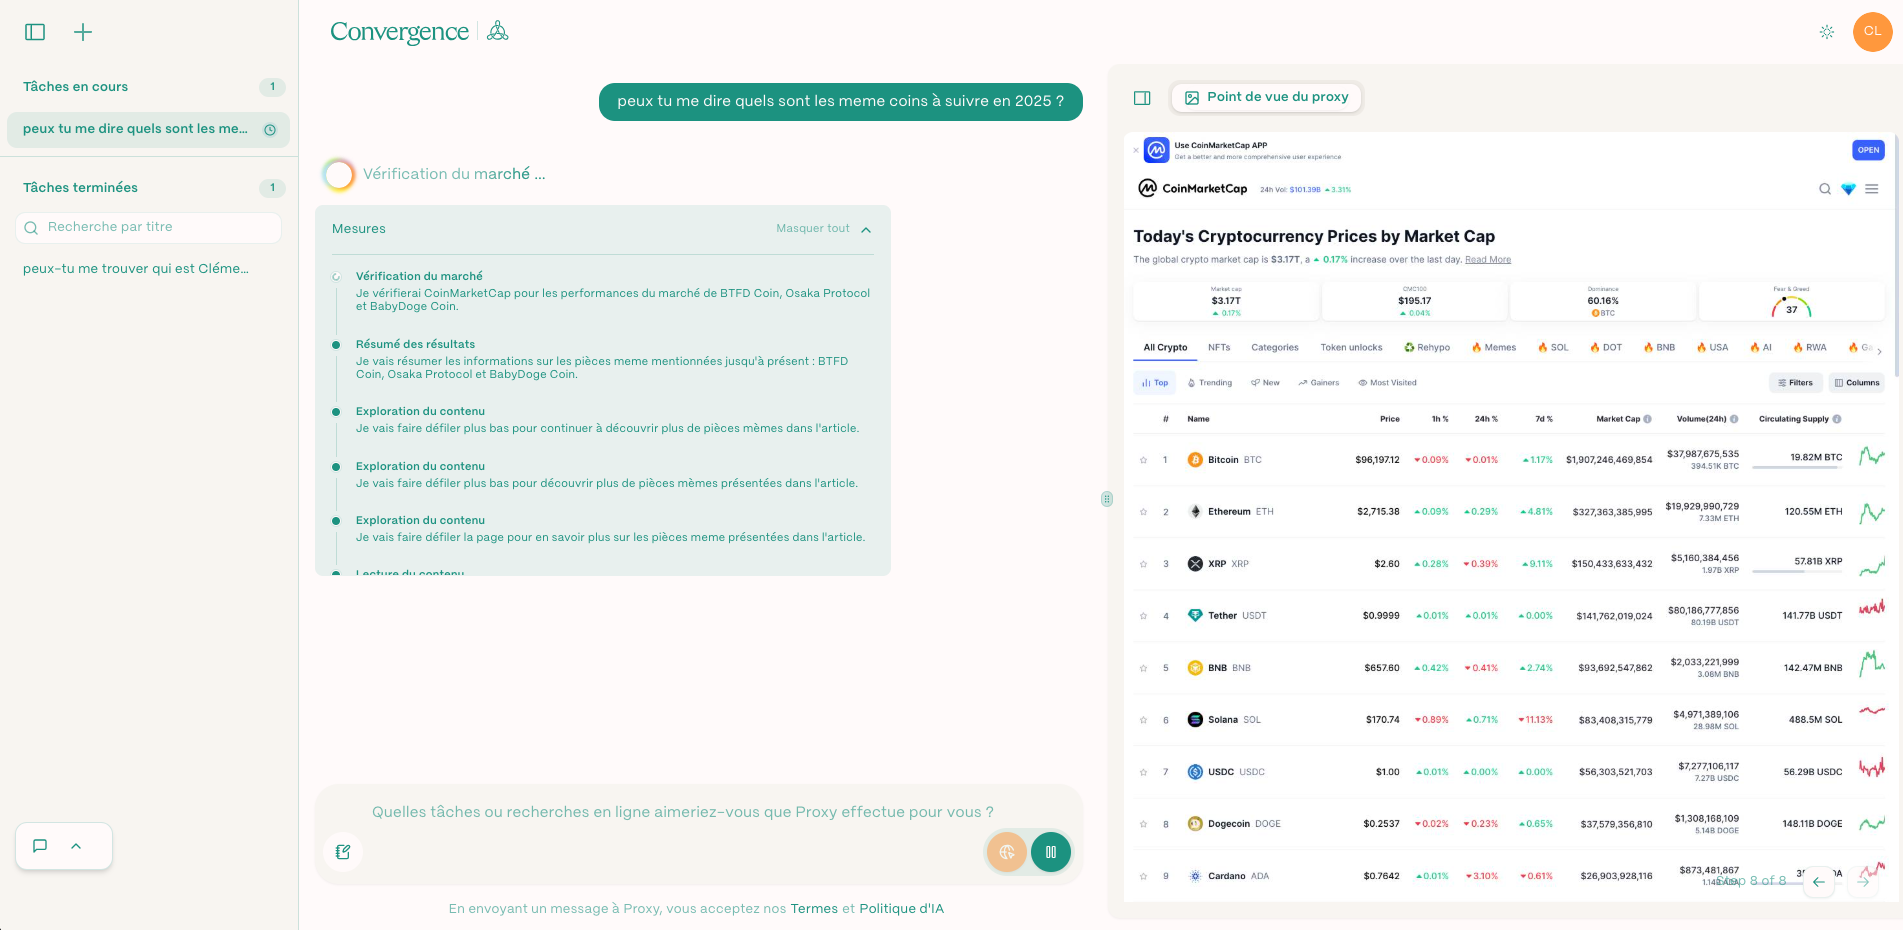Create a new task with the plus icon

83,31
